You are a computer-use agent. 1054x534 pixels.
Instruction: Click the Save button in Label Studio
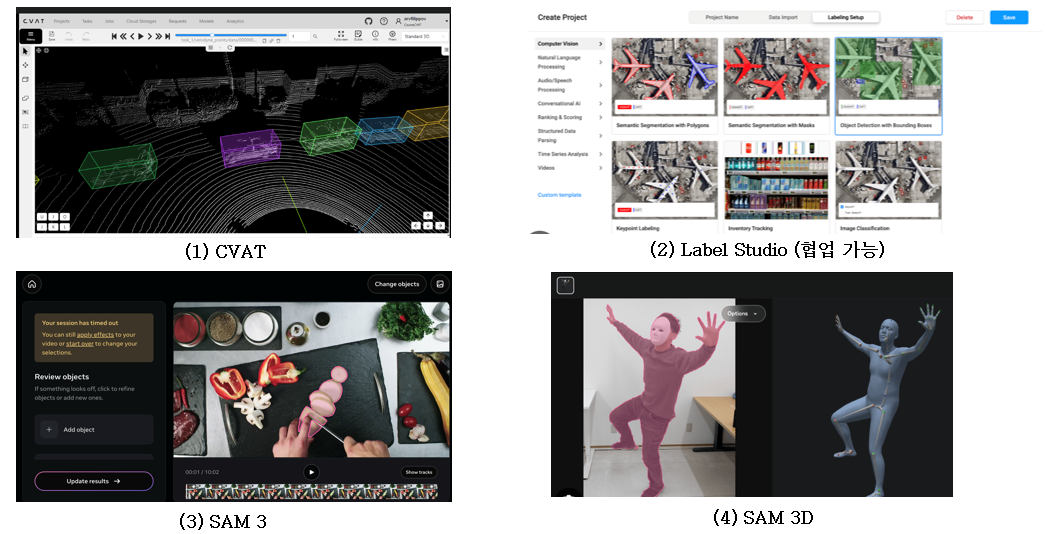point(1009,17)
